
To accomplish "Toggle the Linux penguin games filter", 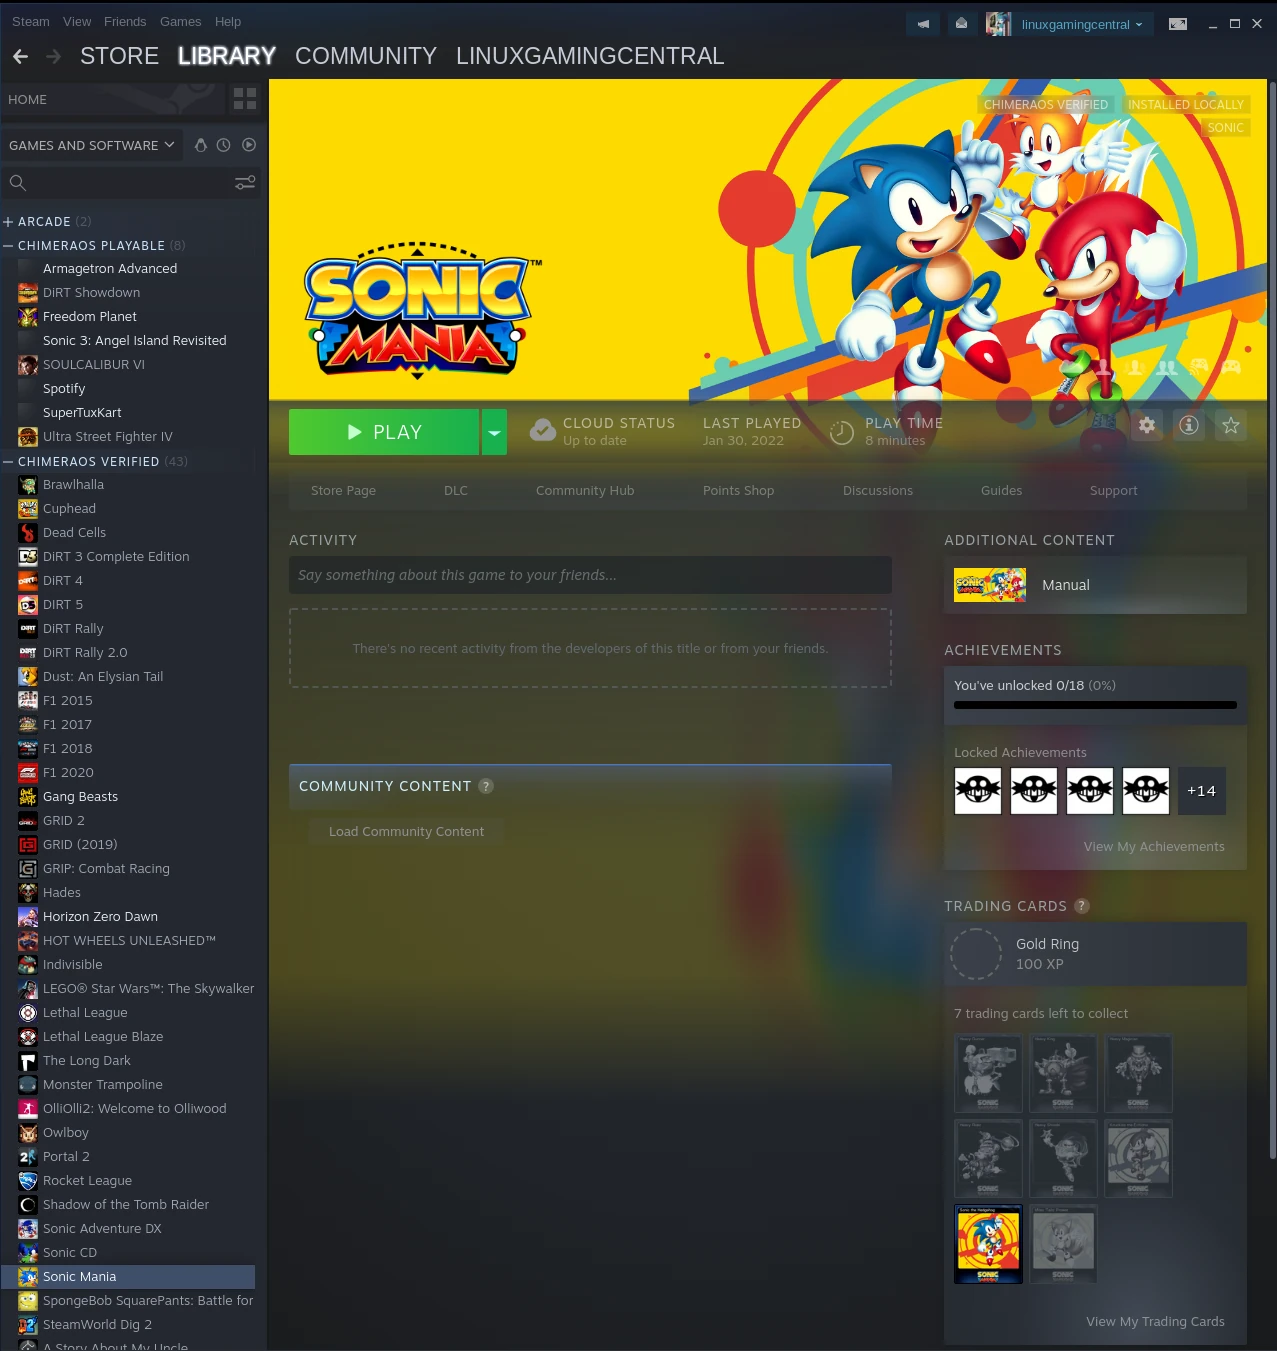I will 200,145.
